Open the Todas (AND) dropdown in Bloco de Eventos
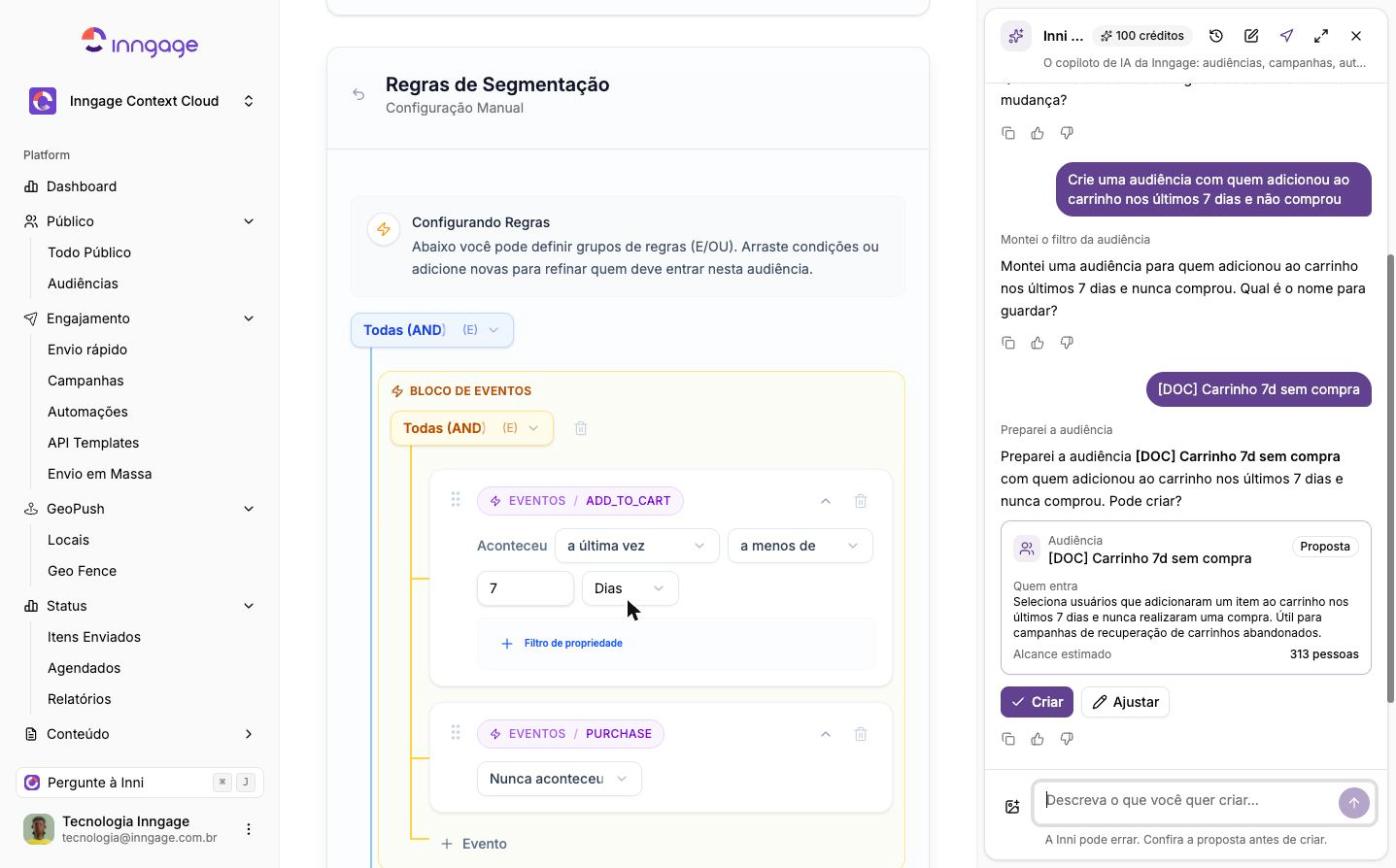 [472, 428]
